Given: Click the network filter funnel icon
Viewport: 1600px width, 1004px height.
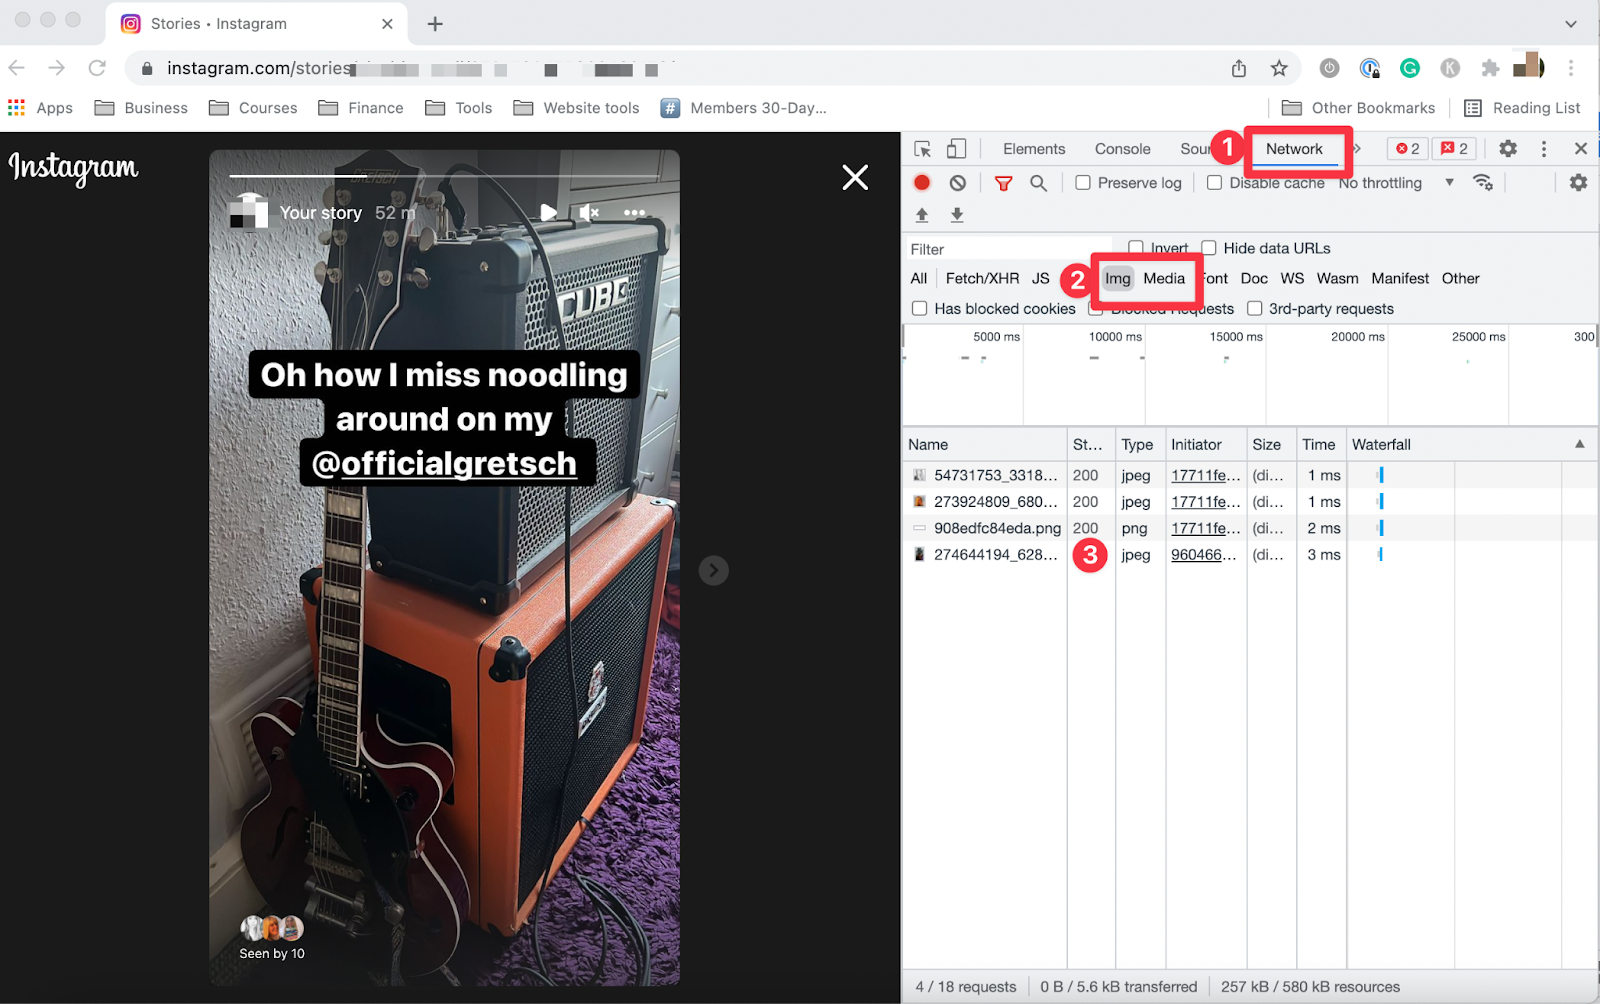Looking at the screenshot, I should [1003, 183].
